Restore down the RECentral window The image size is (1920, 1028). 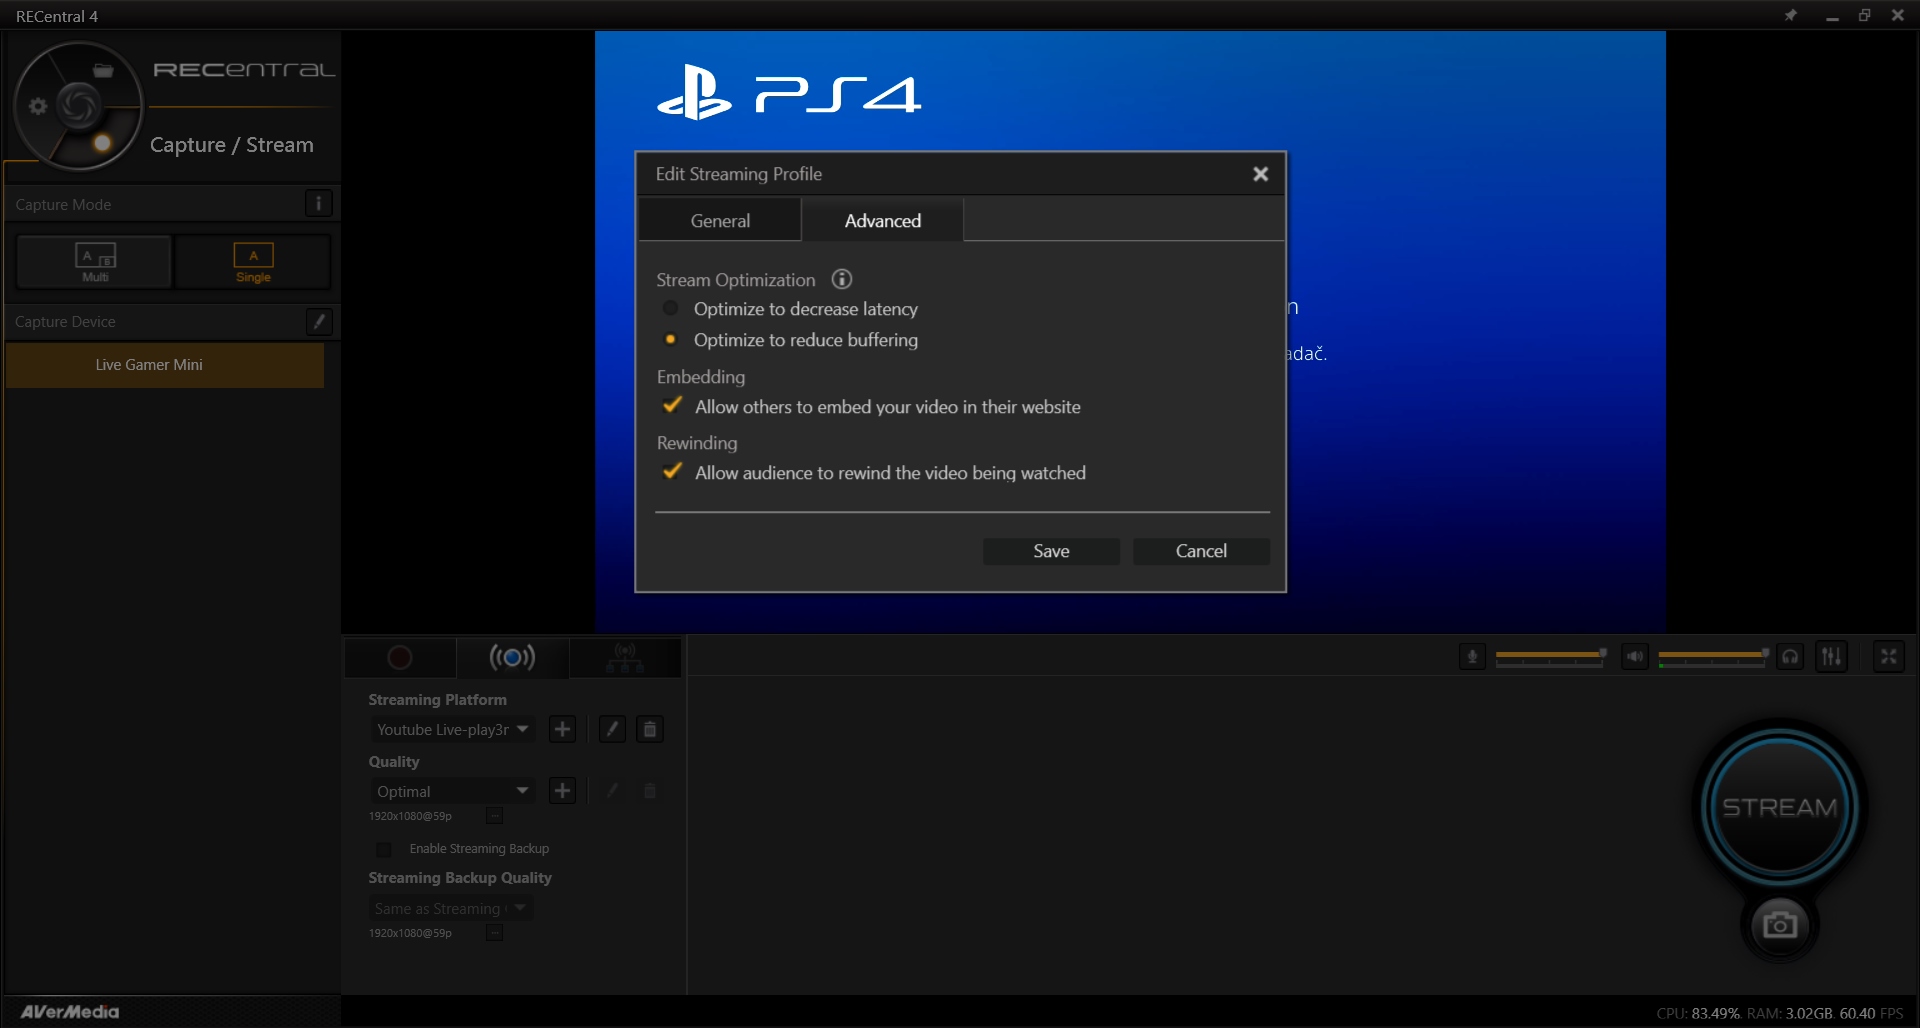1865,15
